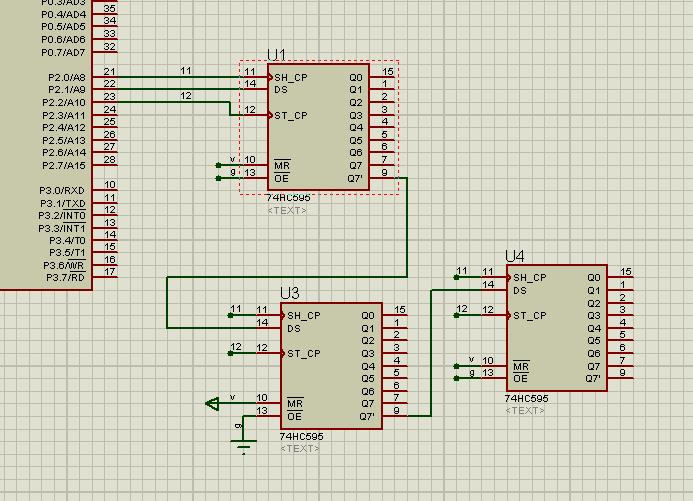Click the Q0 pin 15 stub on U1

[382, 77]
